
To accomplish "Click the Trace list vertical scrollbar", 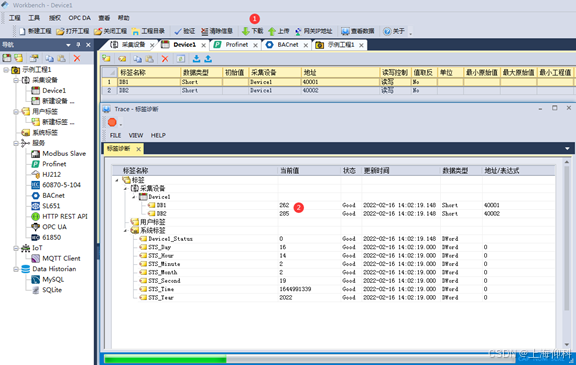I will pyautogui.click(x=566, y=253).
